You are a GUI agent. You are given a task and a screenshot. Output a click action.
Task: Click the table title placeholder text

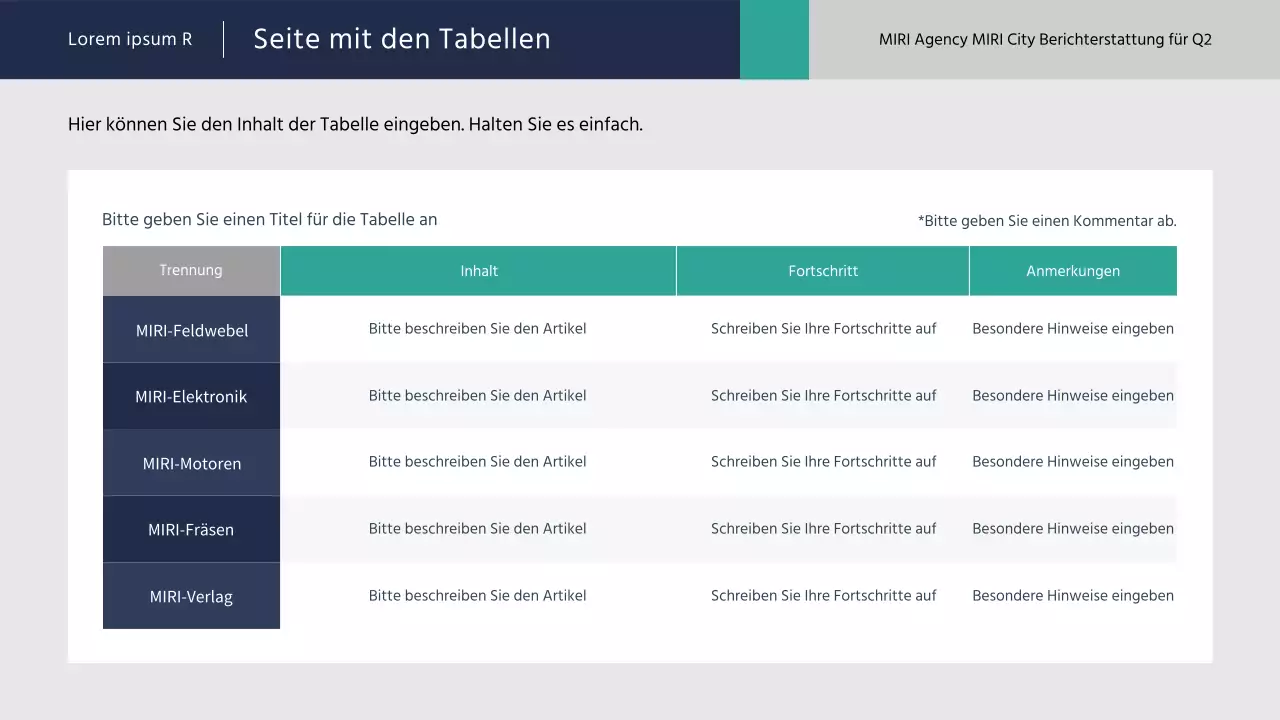coord(269,219)
